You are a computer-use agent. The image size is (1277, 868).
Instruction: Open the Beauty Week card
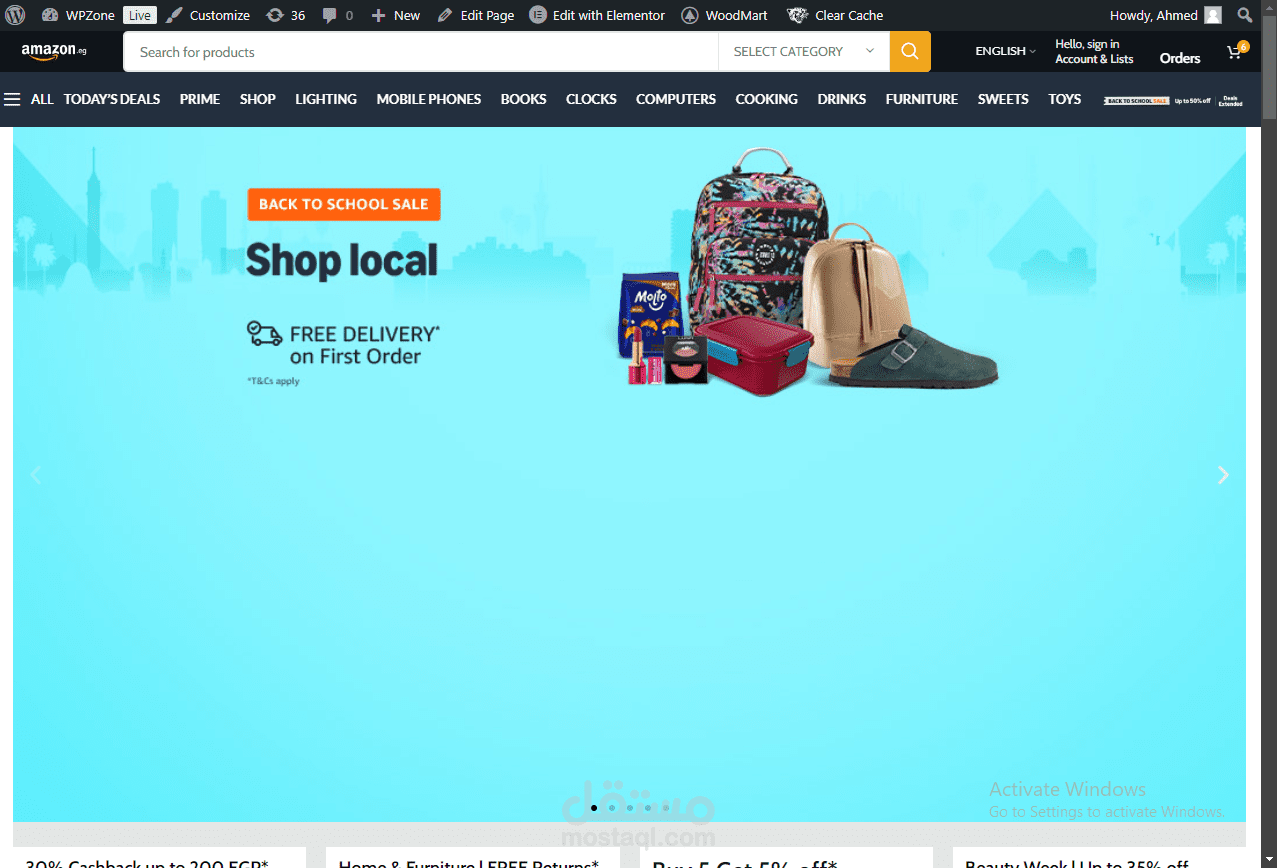tap(1099, 858)
